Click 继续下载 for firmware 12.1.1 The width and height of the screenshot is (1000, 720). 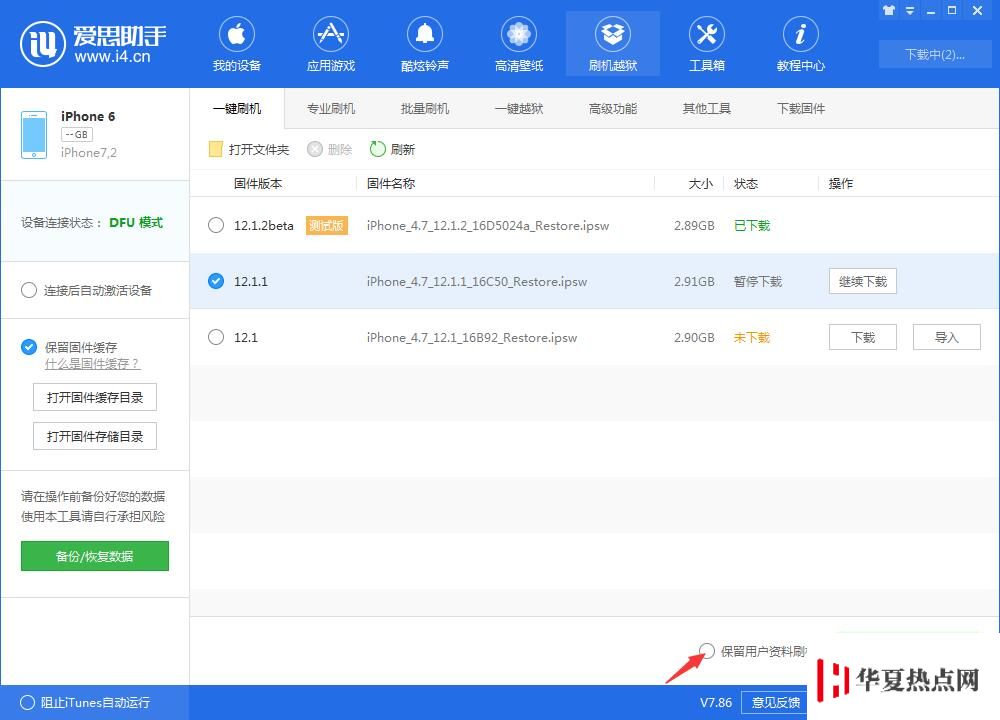863,281
